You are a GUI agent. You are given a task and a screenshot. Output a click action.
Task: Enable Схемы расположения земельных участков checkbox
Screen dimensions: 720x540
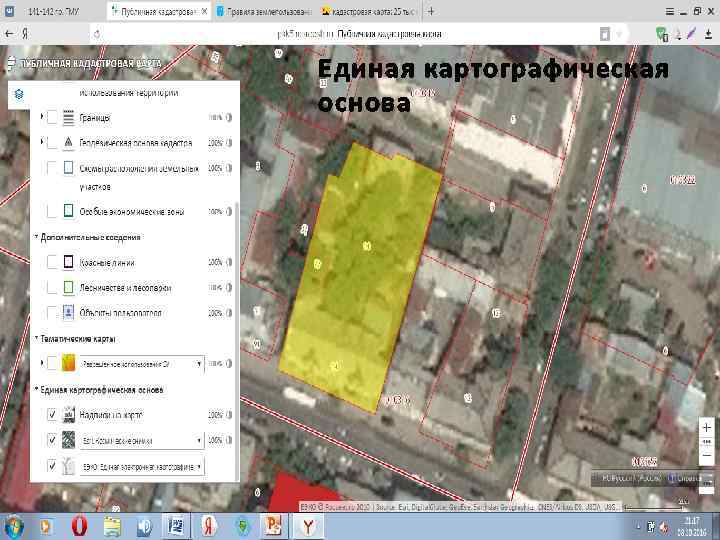coord(52,168)
